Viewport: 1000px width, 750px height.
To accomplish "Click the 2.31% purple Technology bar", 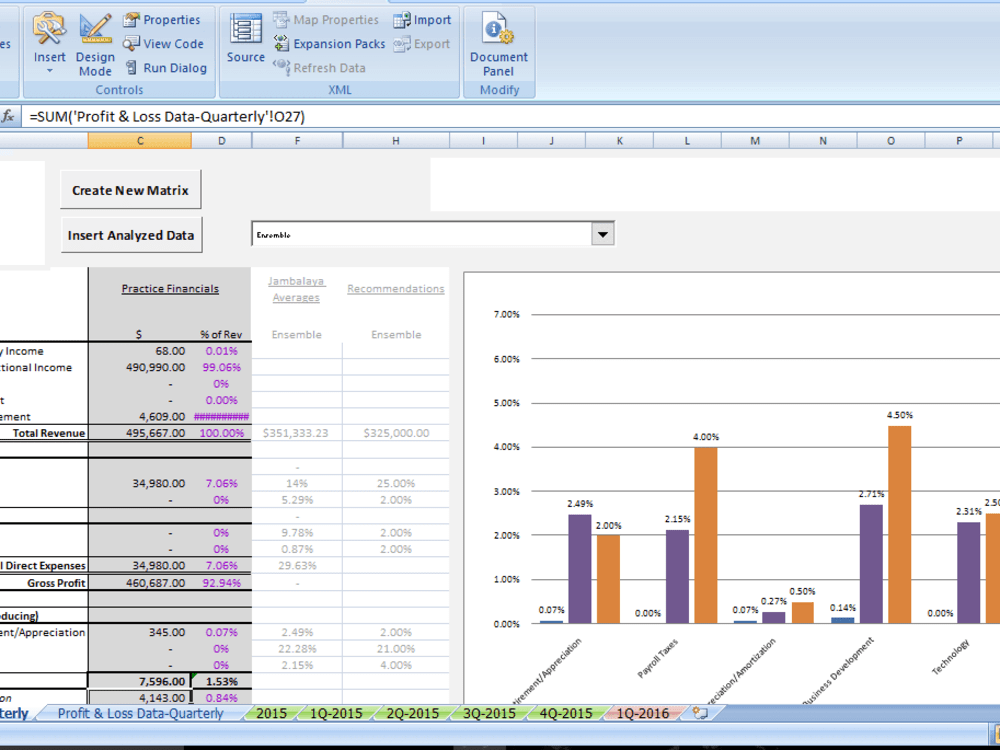I will coord(968,573).
